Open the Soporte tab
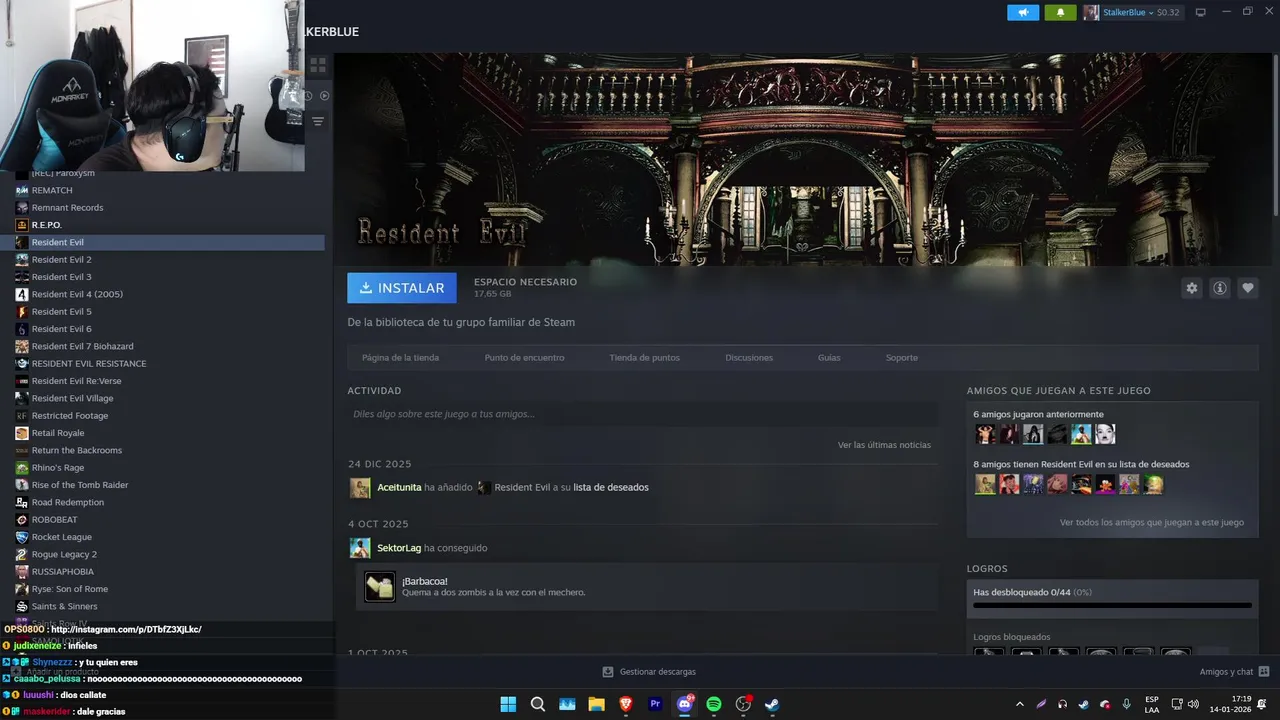This screenshot has width=1280, height=720. (901, 357)
